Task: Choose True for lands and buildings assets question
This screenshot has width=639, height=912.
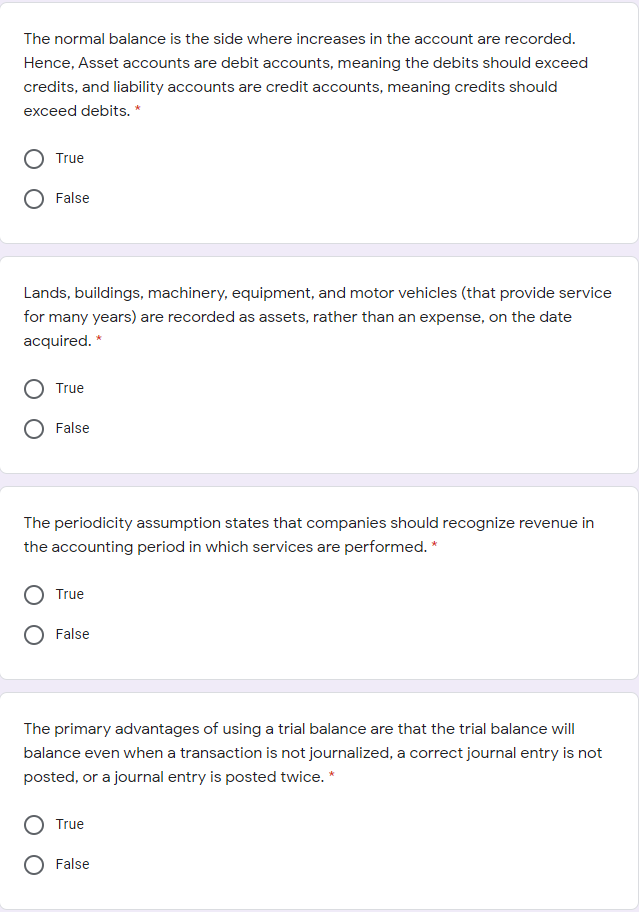Action: 34,389
